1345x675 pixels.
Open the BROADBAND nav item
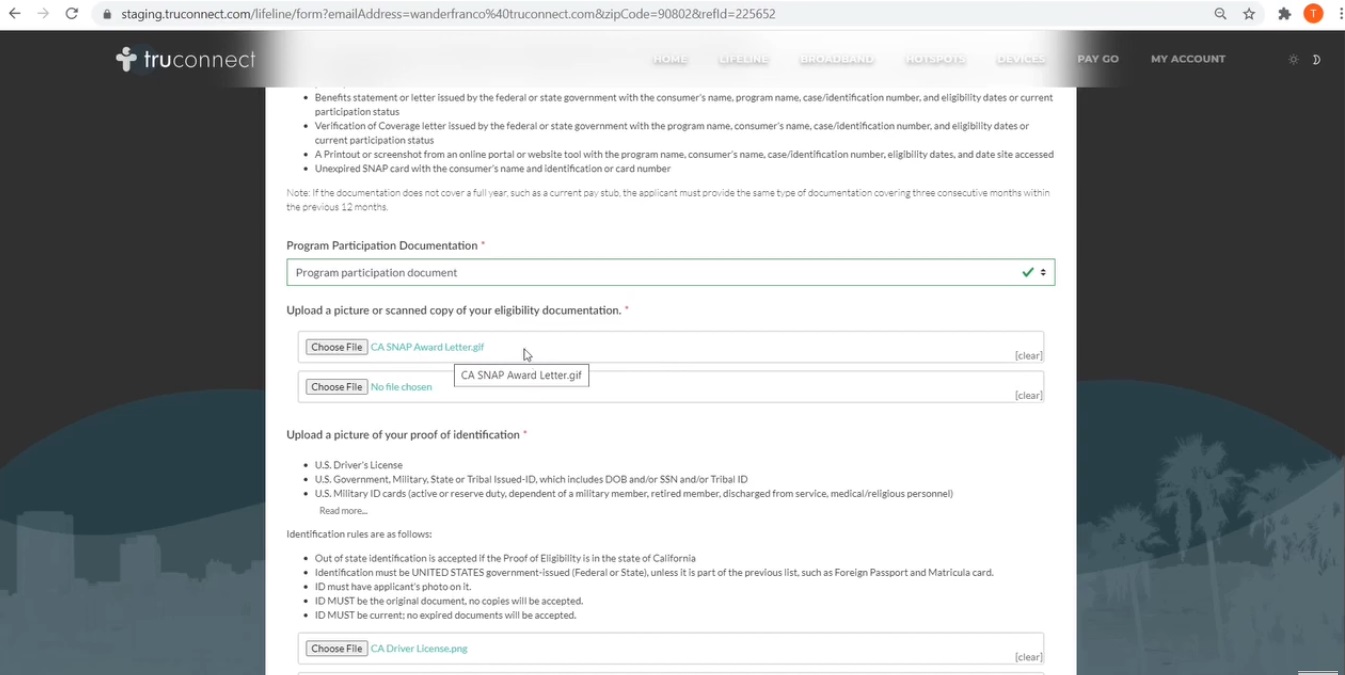(x=837, y=59)
